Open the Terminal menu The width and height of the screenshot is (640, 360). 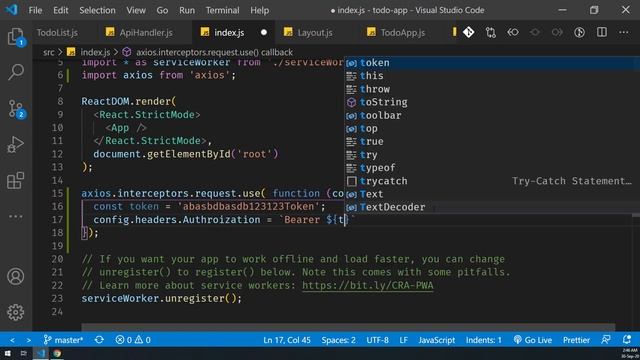pyautogui.click(x=222, y=10)
